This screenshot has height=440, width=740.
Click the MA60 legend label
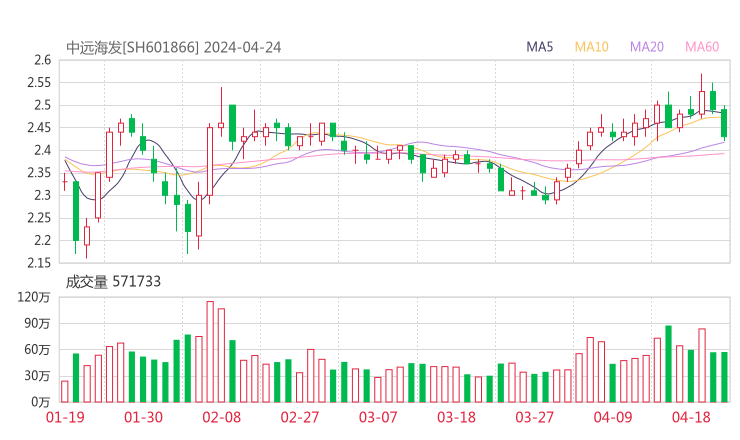pyautogui.click(x=702, y=47)
